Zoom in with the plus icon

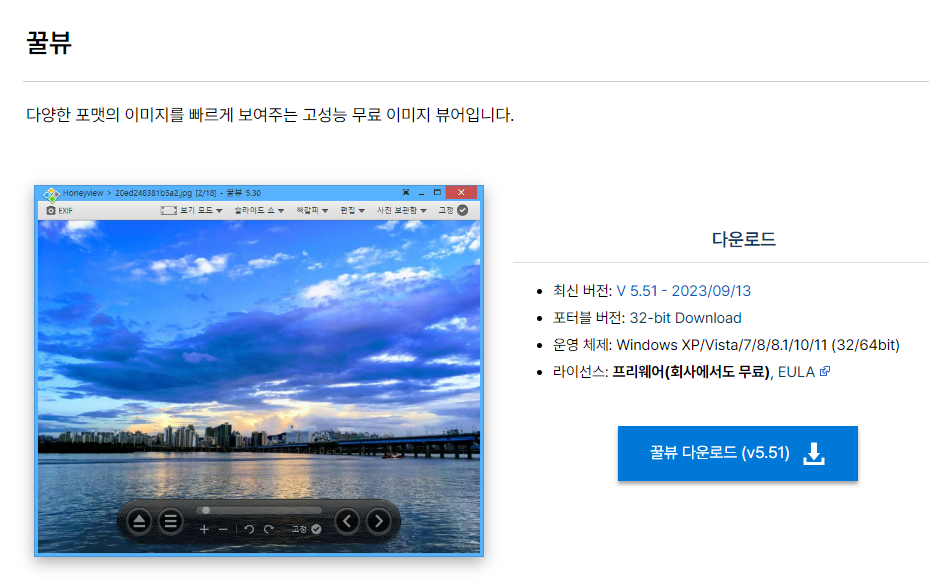click(x=204, y=529)
